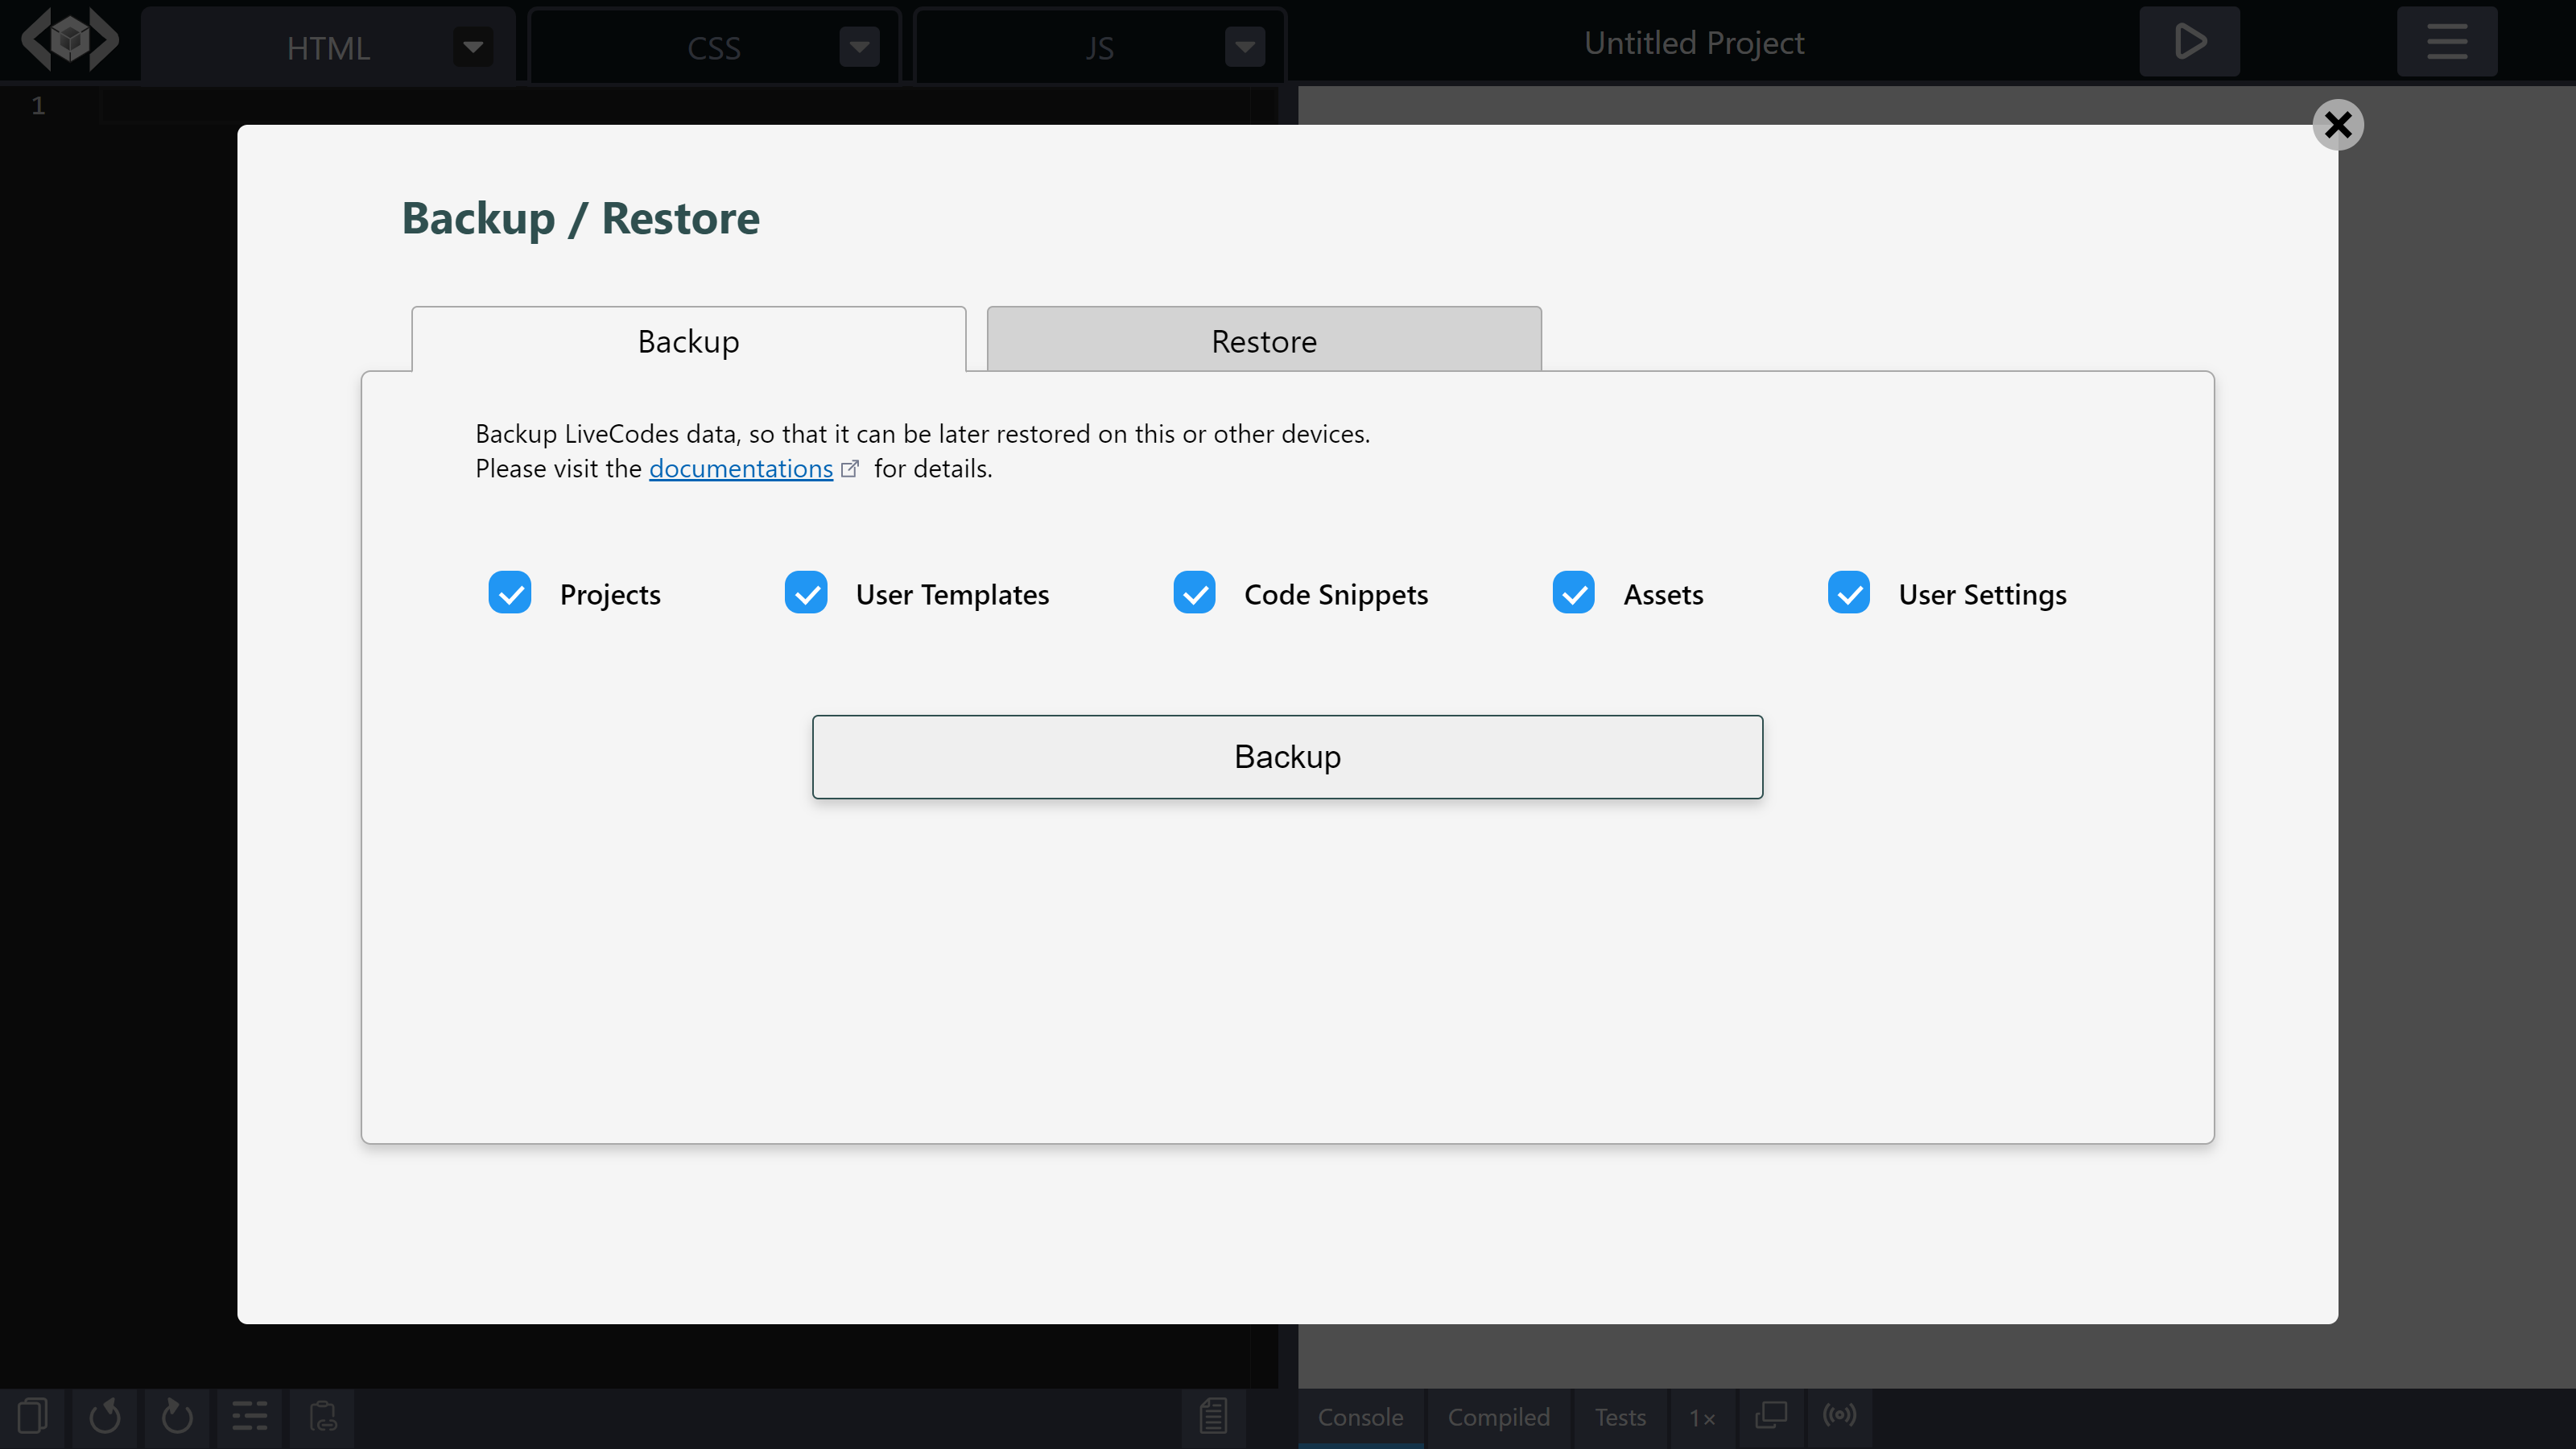Open the JS language dropdown
This screenshot has height=1449, width=2576.
point(1244,46)
